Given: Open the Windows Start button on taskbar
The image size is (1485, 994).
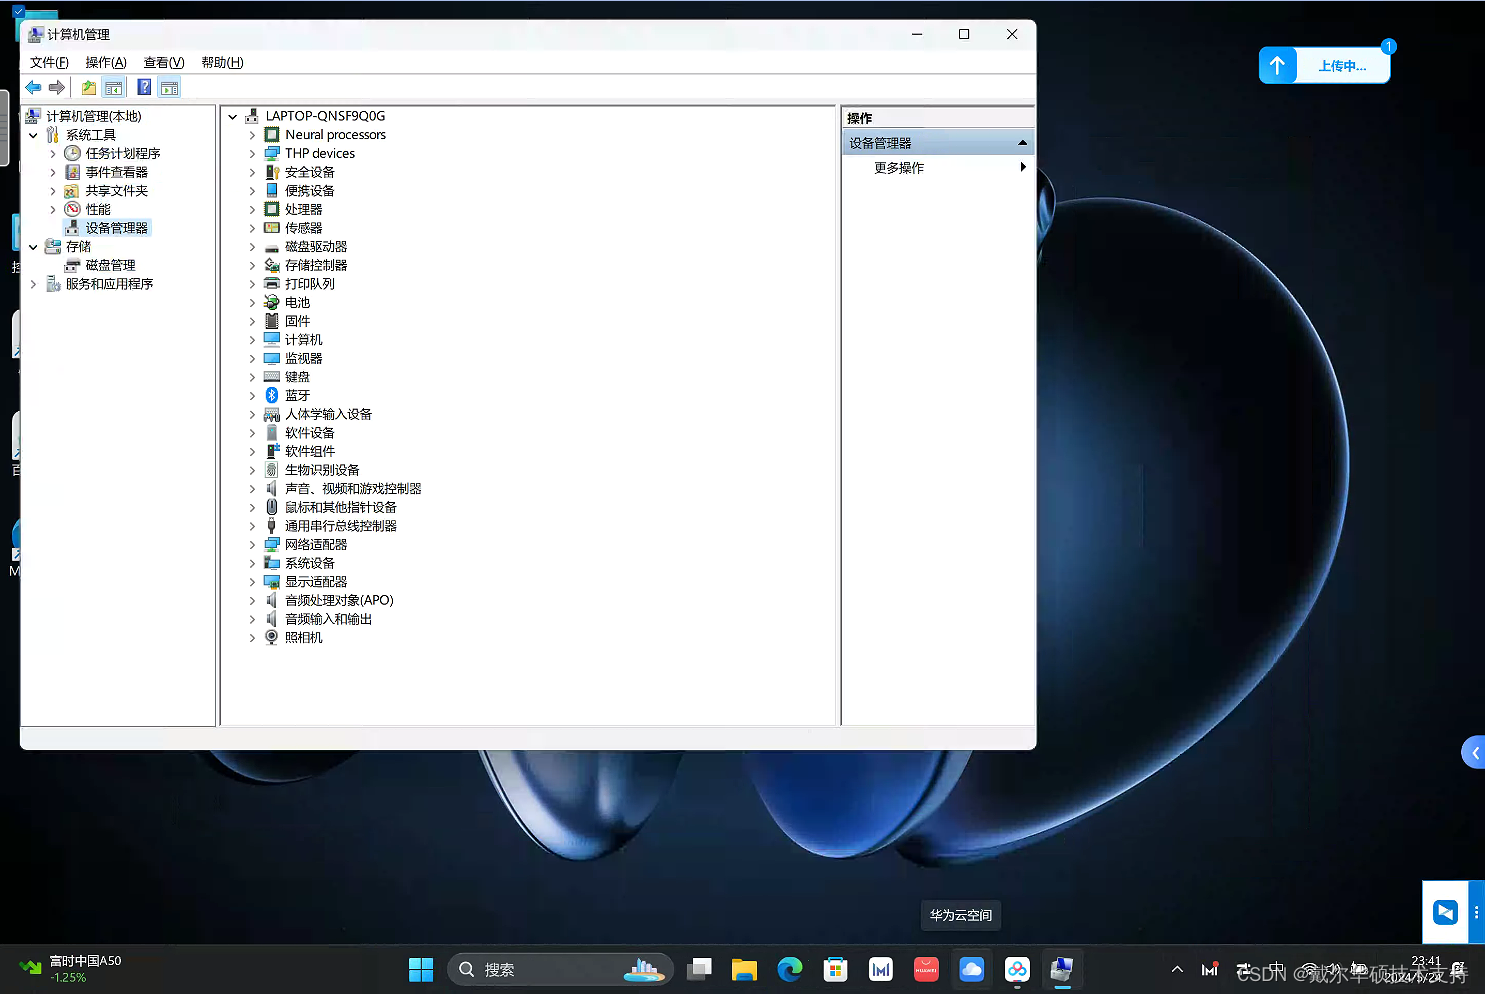Looking at the screenshot, I should coord(421,969).
